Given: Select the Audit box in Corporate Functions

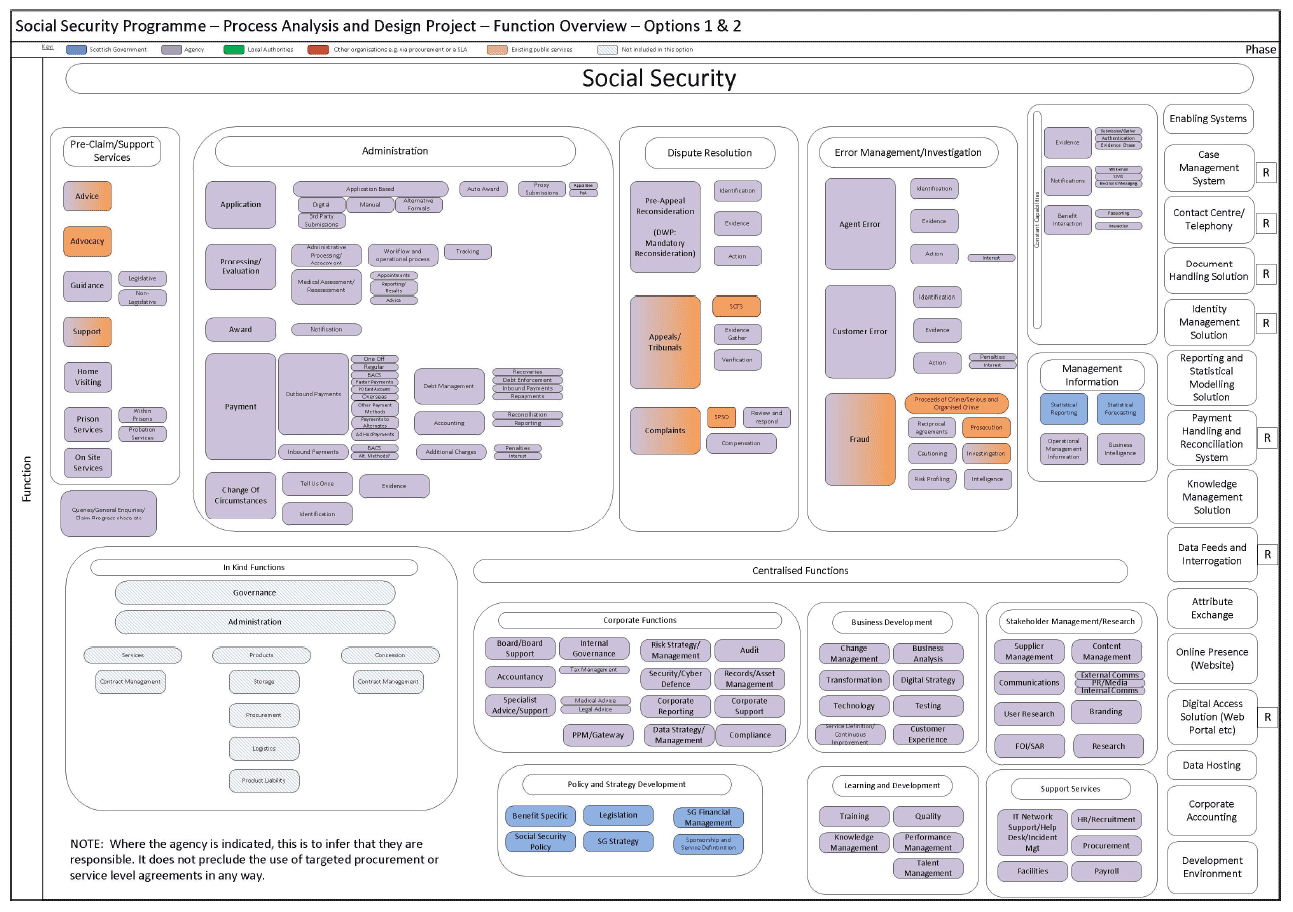Looking at the screenshot, I should [x=750, y=651].
